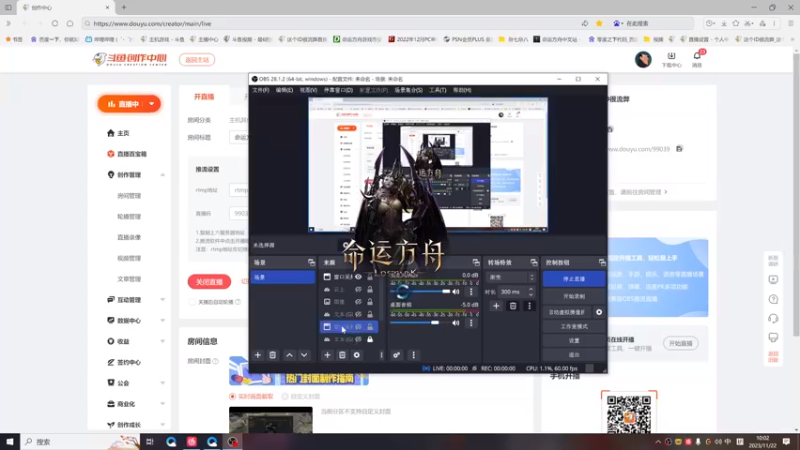
Task: Open 房间管理 in the sidebar
Action: point(129,196)
